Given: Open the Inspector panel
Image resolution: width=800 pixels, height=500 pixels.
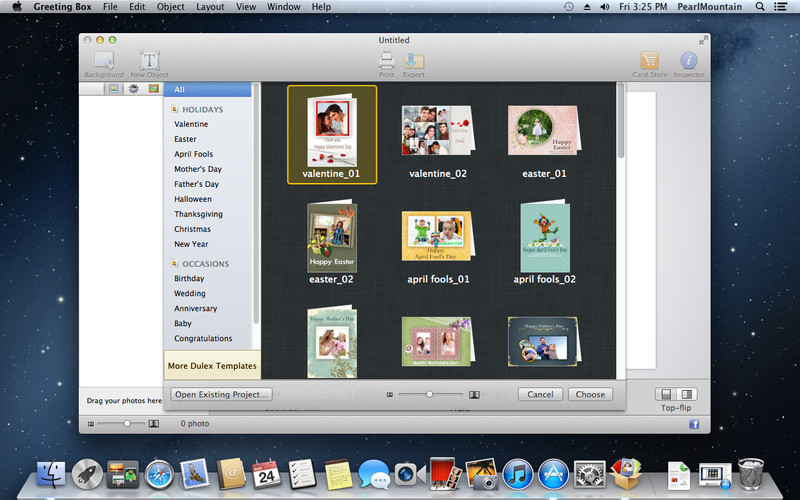Looking at the screenshot, I should tap(689, 62).
